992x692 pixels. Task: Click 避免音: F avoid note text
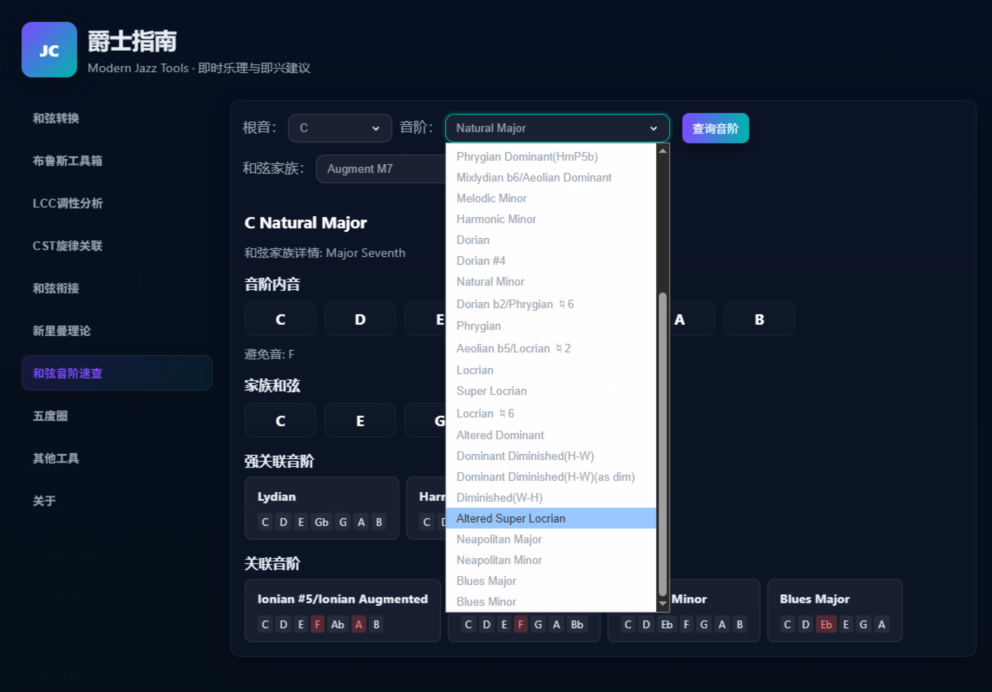tap(270, 354)
